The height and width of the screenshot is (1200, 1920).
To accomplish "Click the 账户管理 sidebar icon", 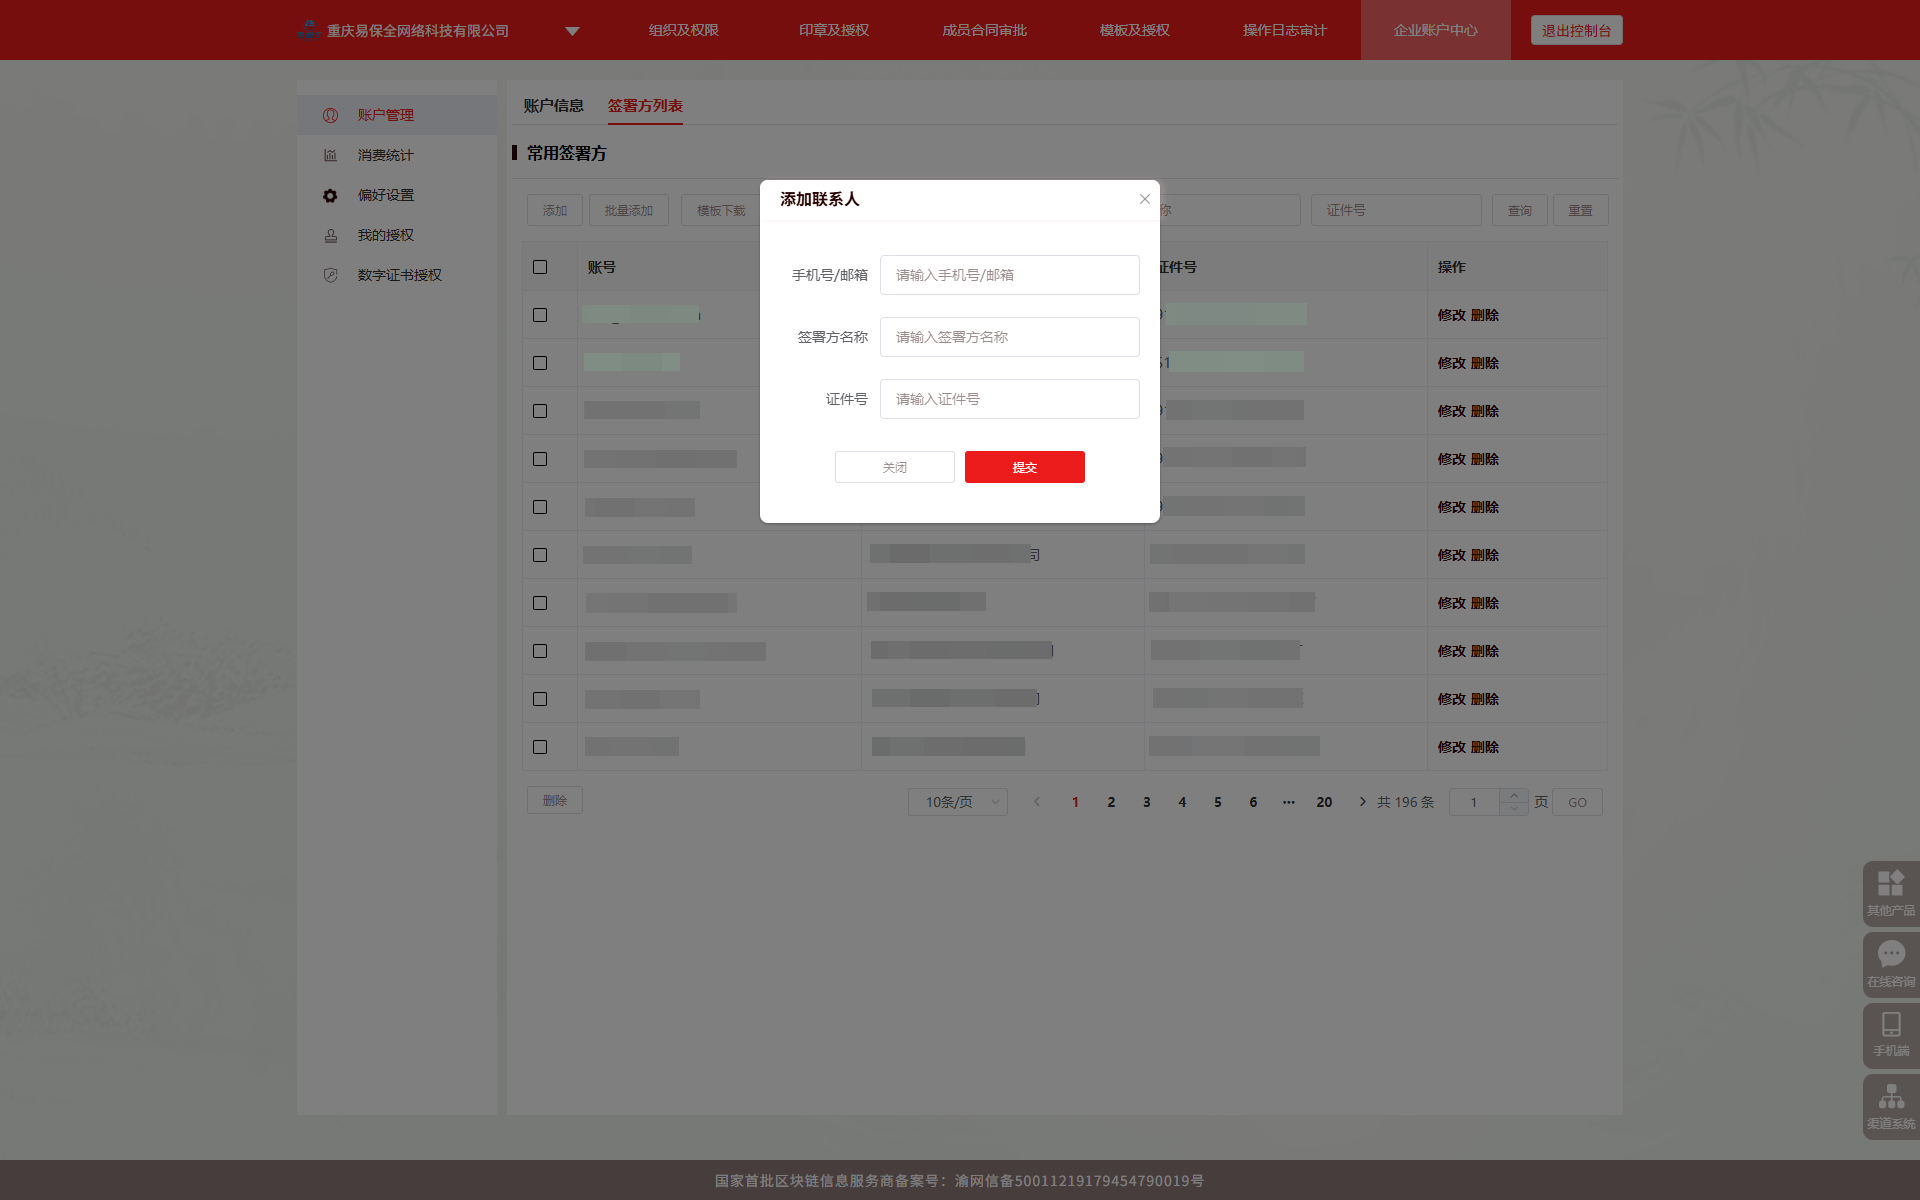I will (330, 115).
